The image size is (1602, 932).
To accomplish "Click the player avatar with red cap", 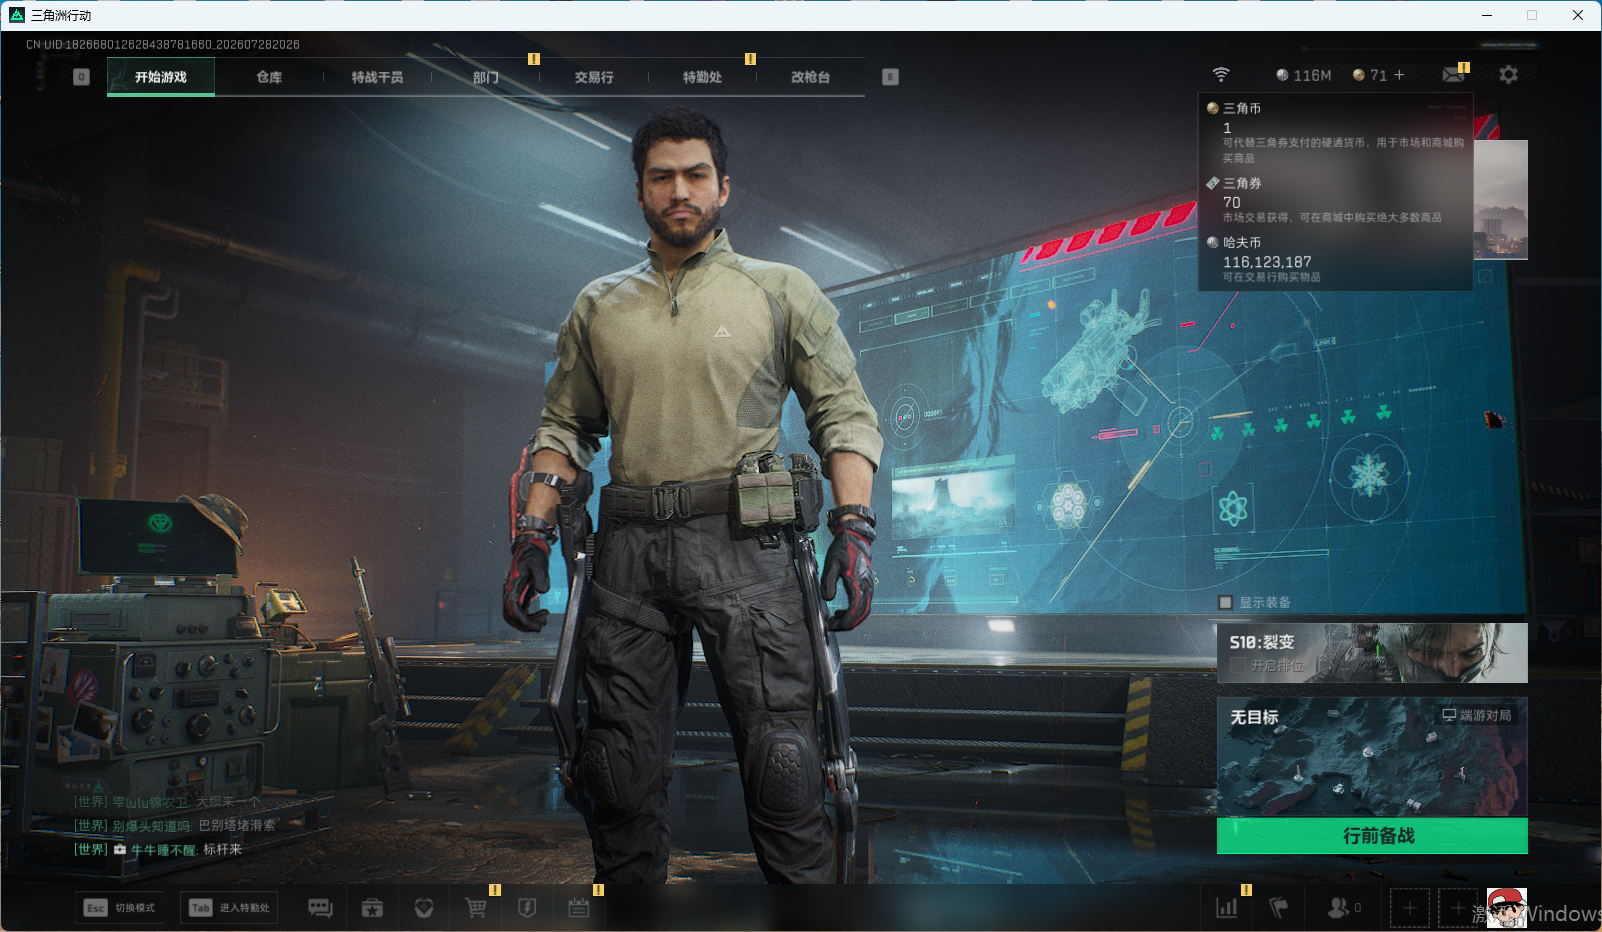I will (x=1506, y=908).
